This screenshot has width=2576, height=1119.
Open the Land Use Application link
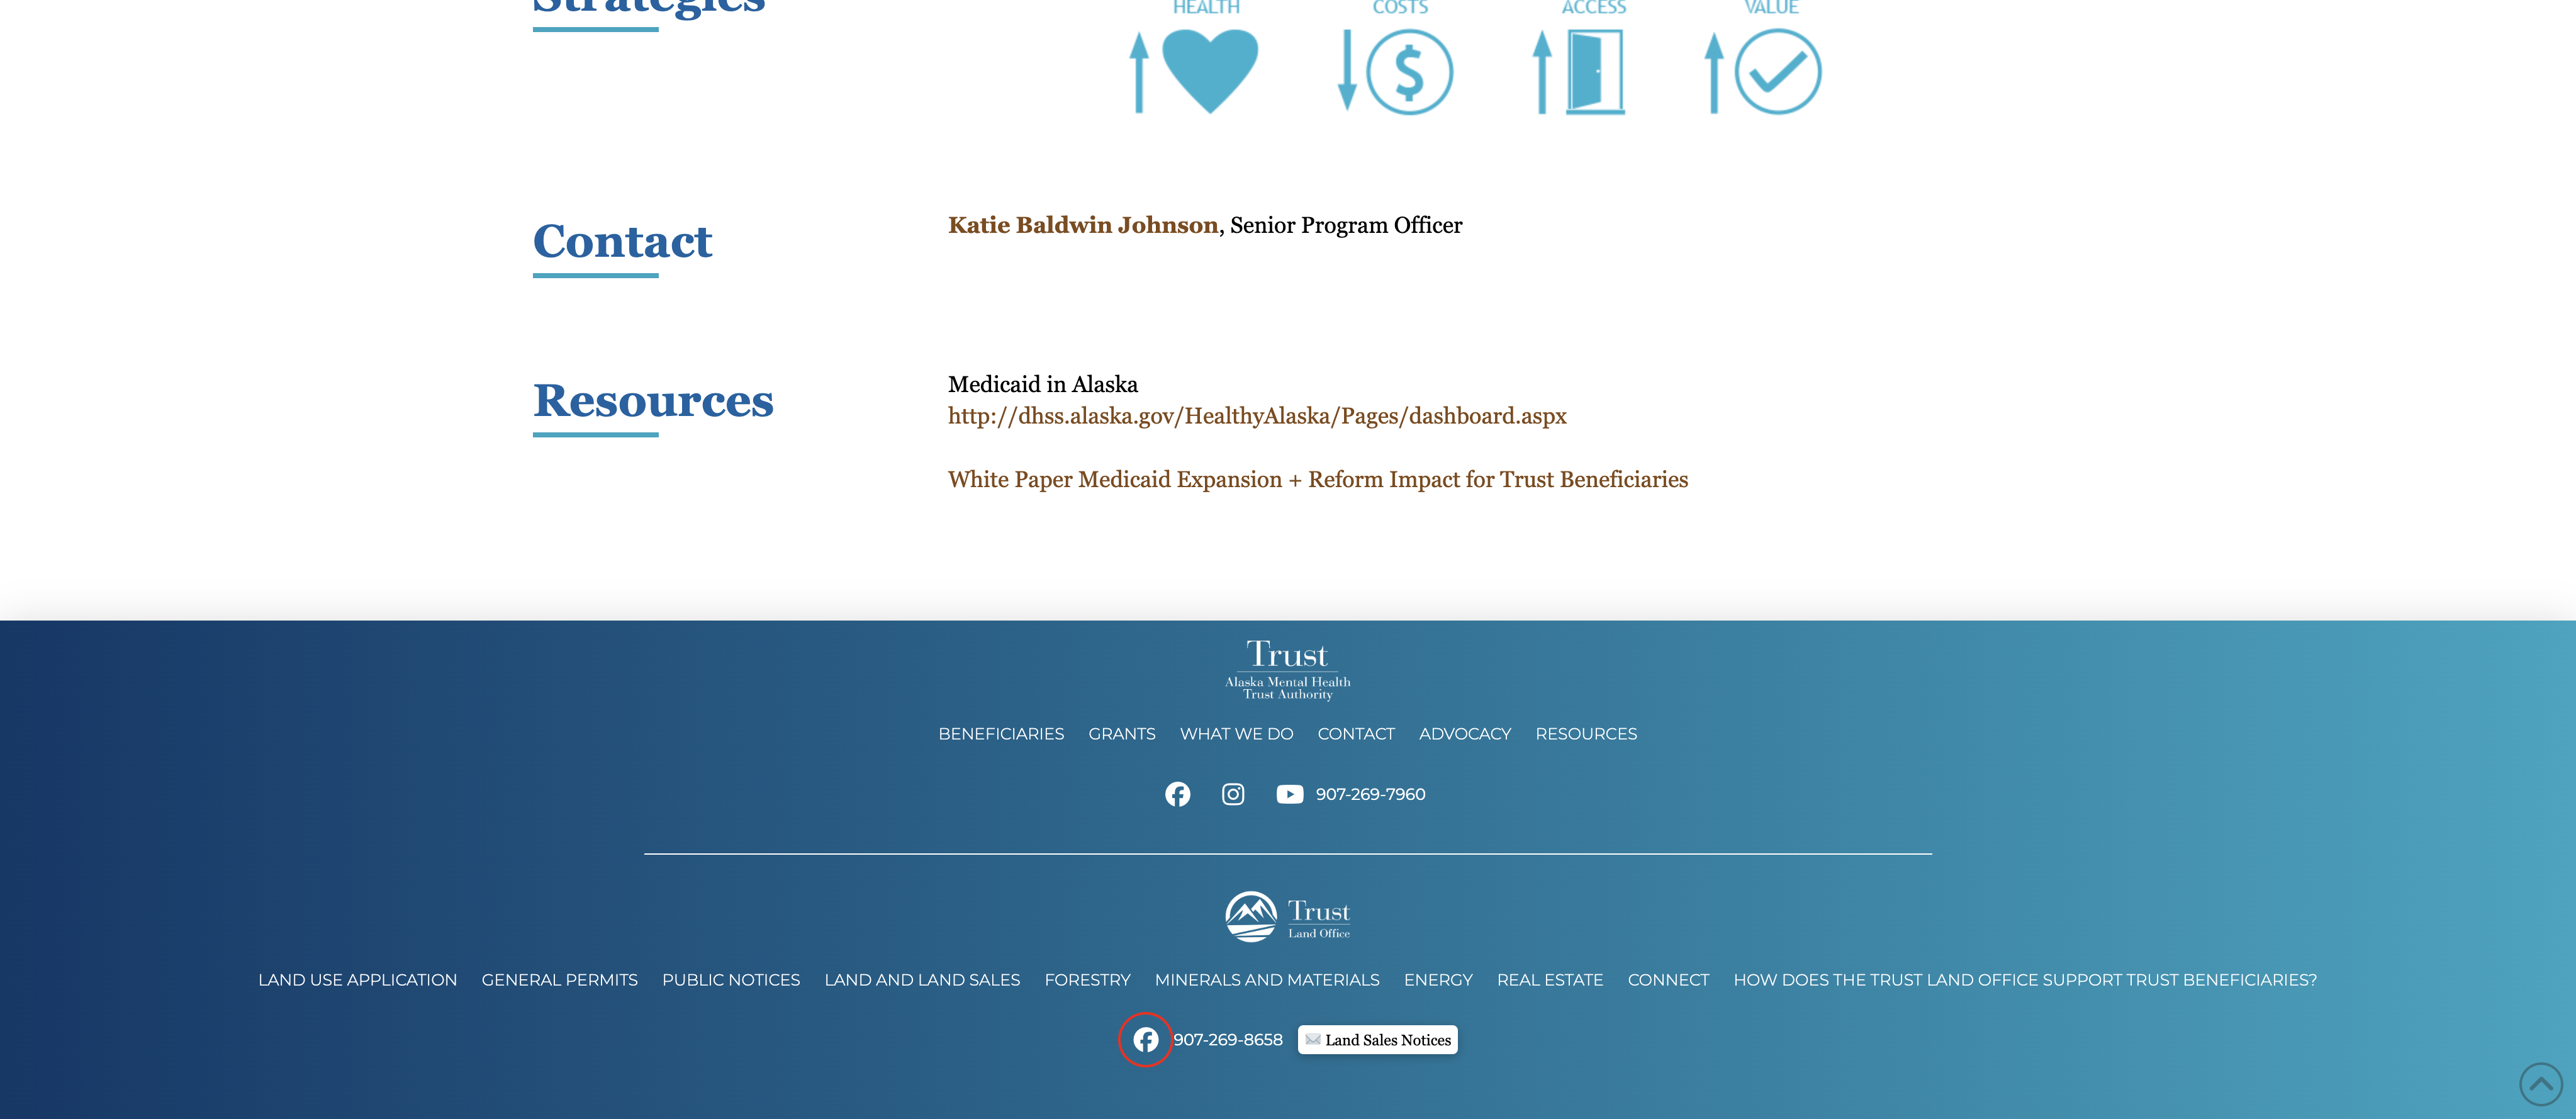point(357,980)
